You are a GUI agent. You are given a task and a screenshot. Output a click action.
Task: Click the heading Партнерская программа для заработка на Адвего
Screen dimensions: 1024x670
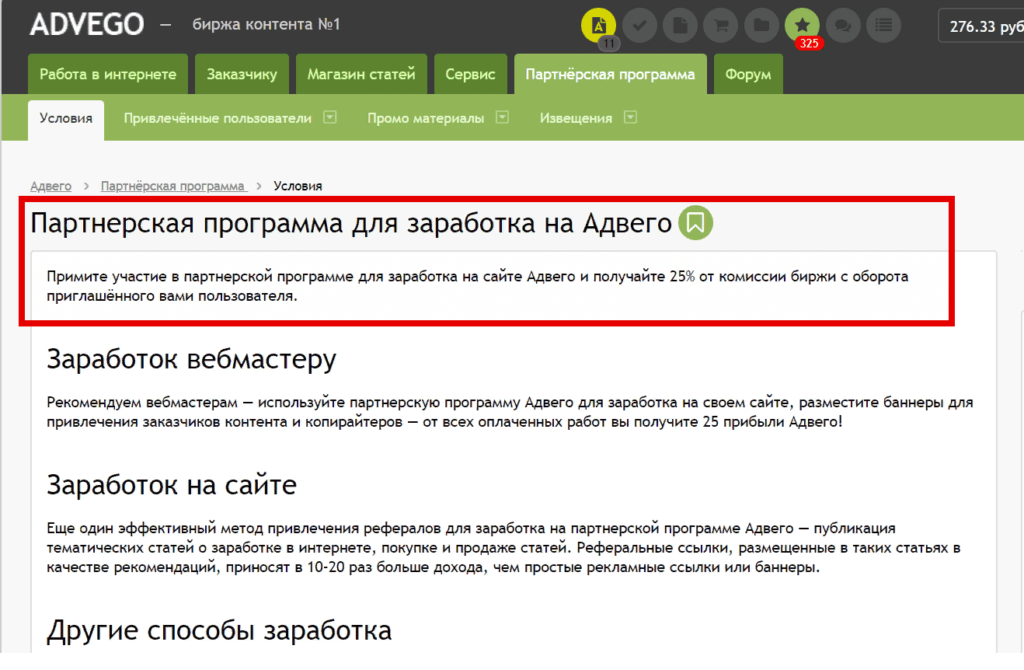click(351, 223)
